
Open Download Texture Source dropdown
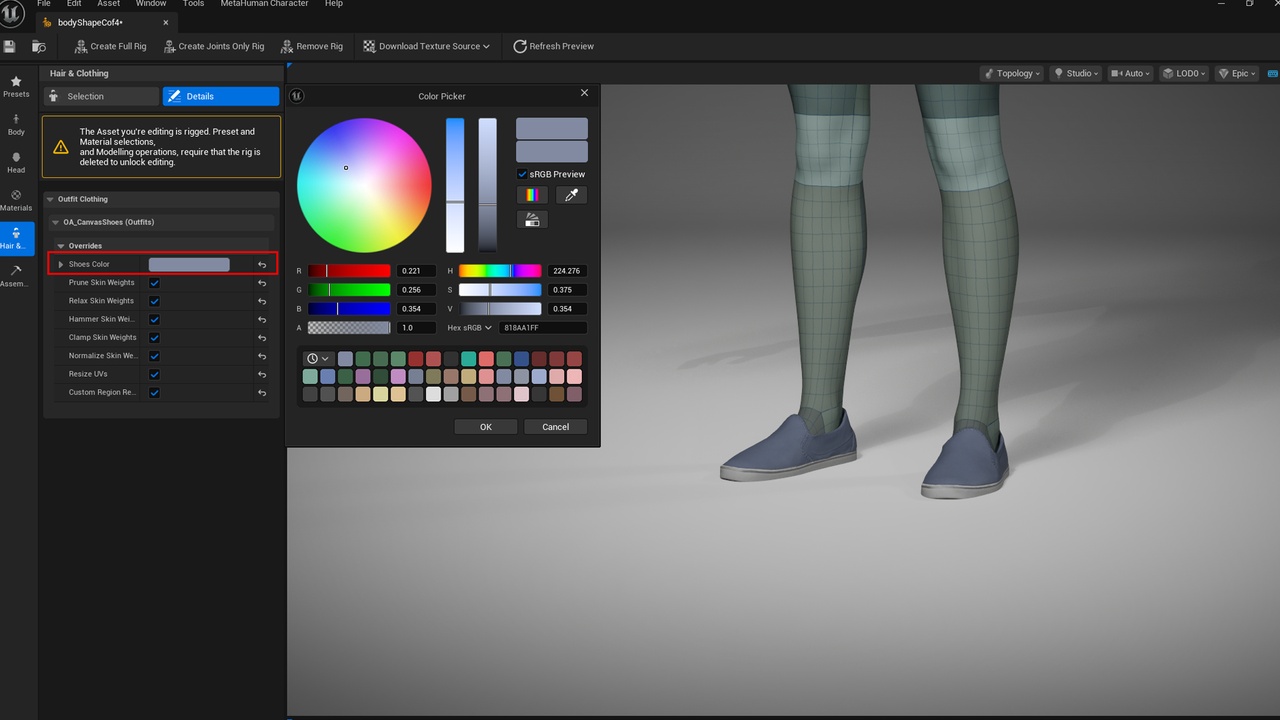pos(427,46)
